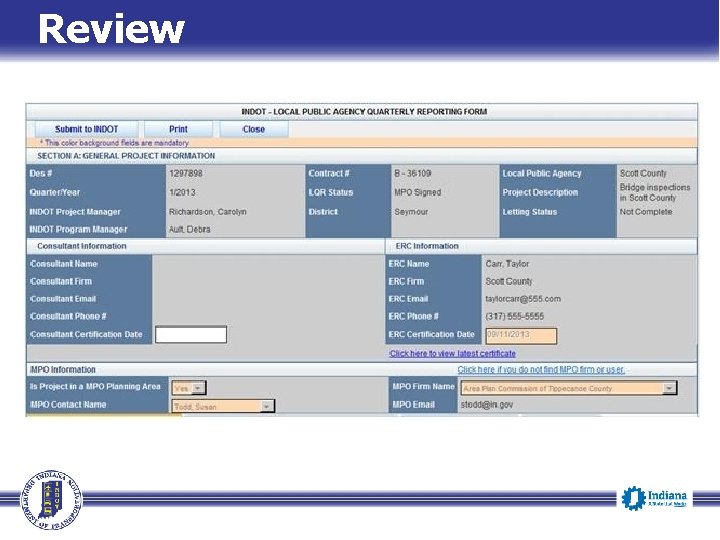This screenshot has height=540, width=720.
Task: Click the Review slide title
Action: 112,29
